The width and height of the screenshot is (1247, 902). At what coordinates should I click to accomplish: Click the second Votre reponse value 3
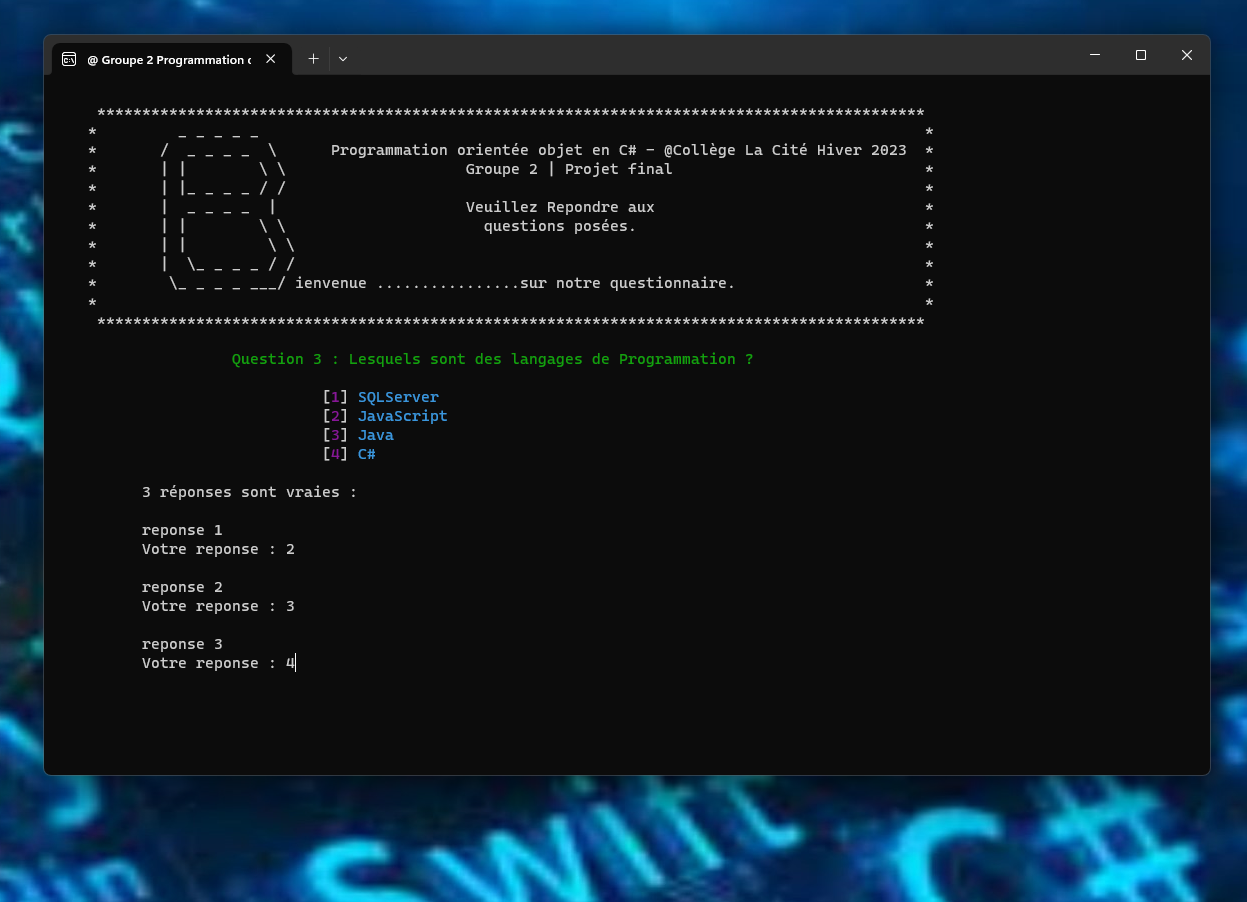click(x=290, y=606)
